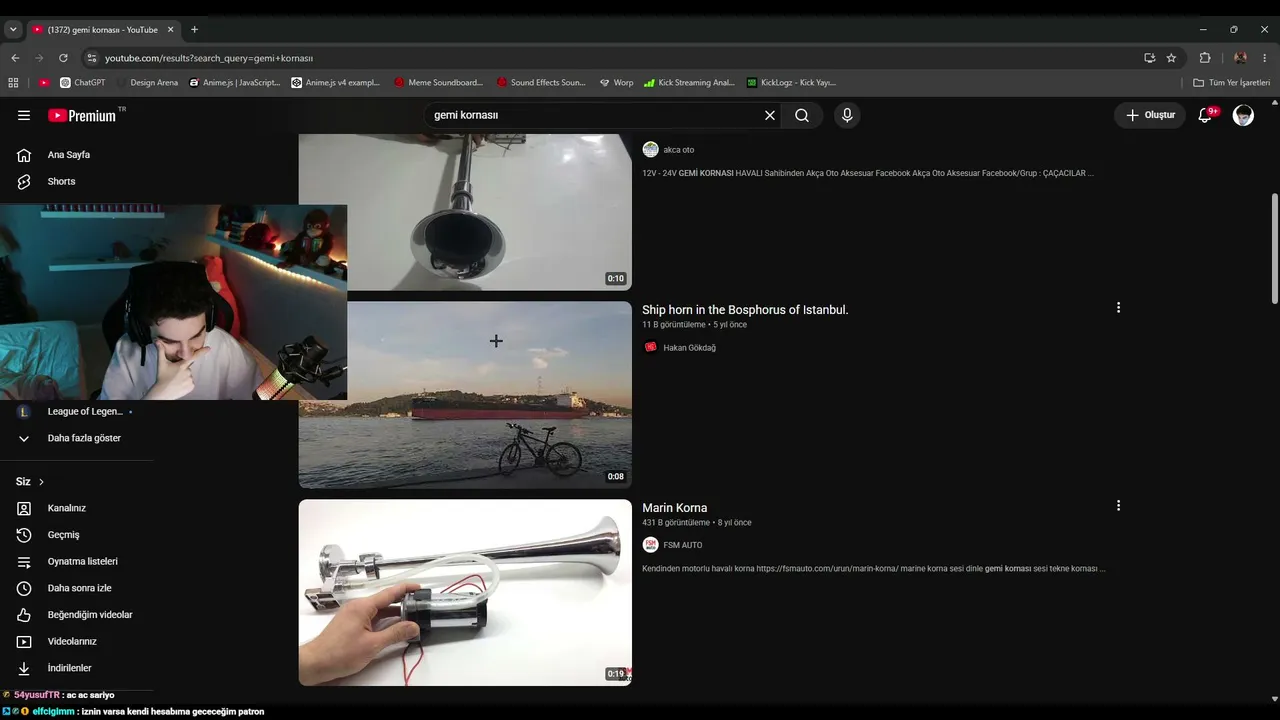Go back with browser back arrow

[15, 58]
